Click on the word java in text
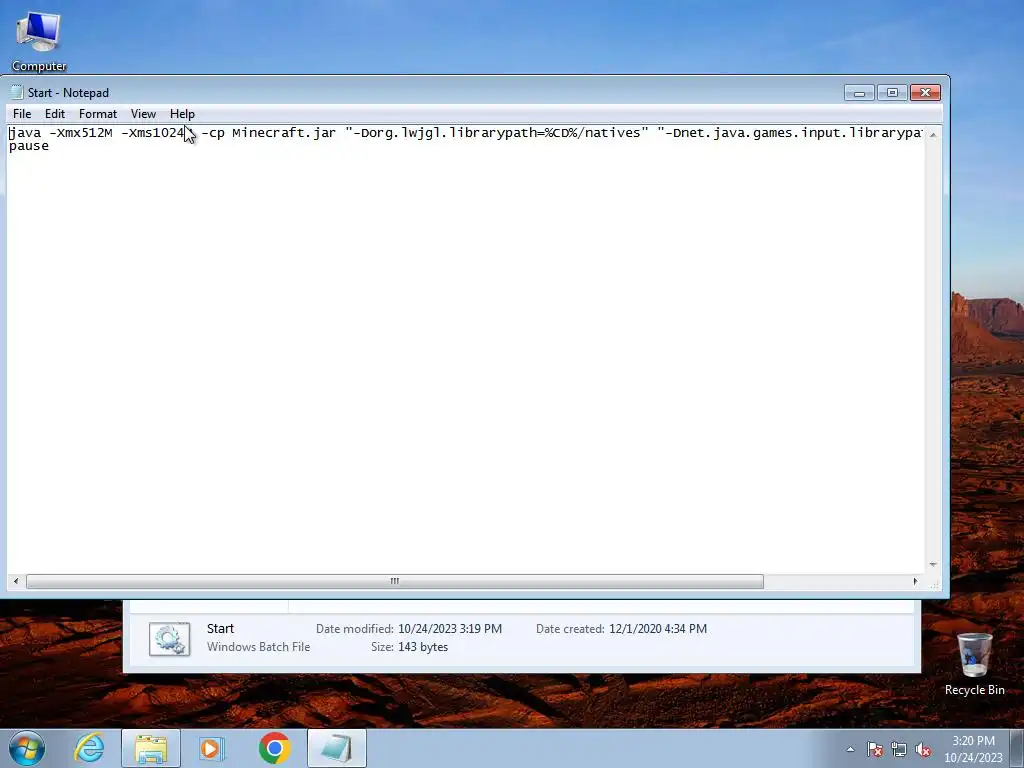This screenshot has height=768, width=1024. point(25,133)
